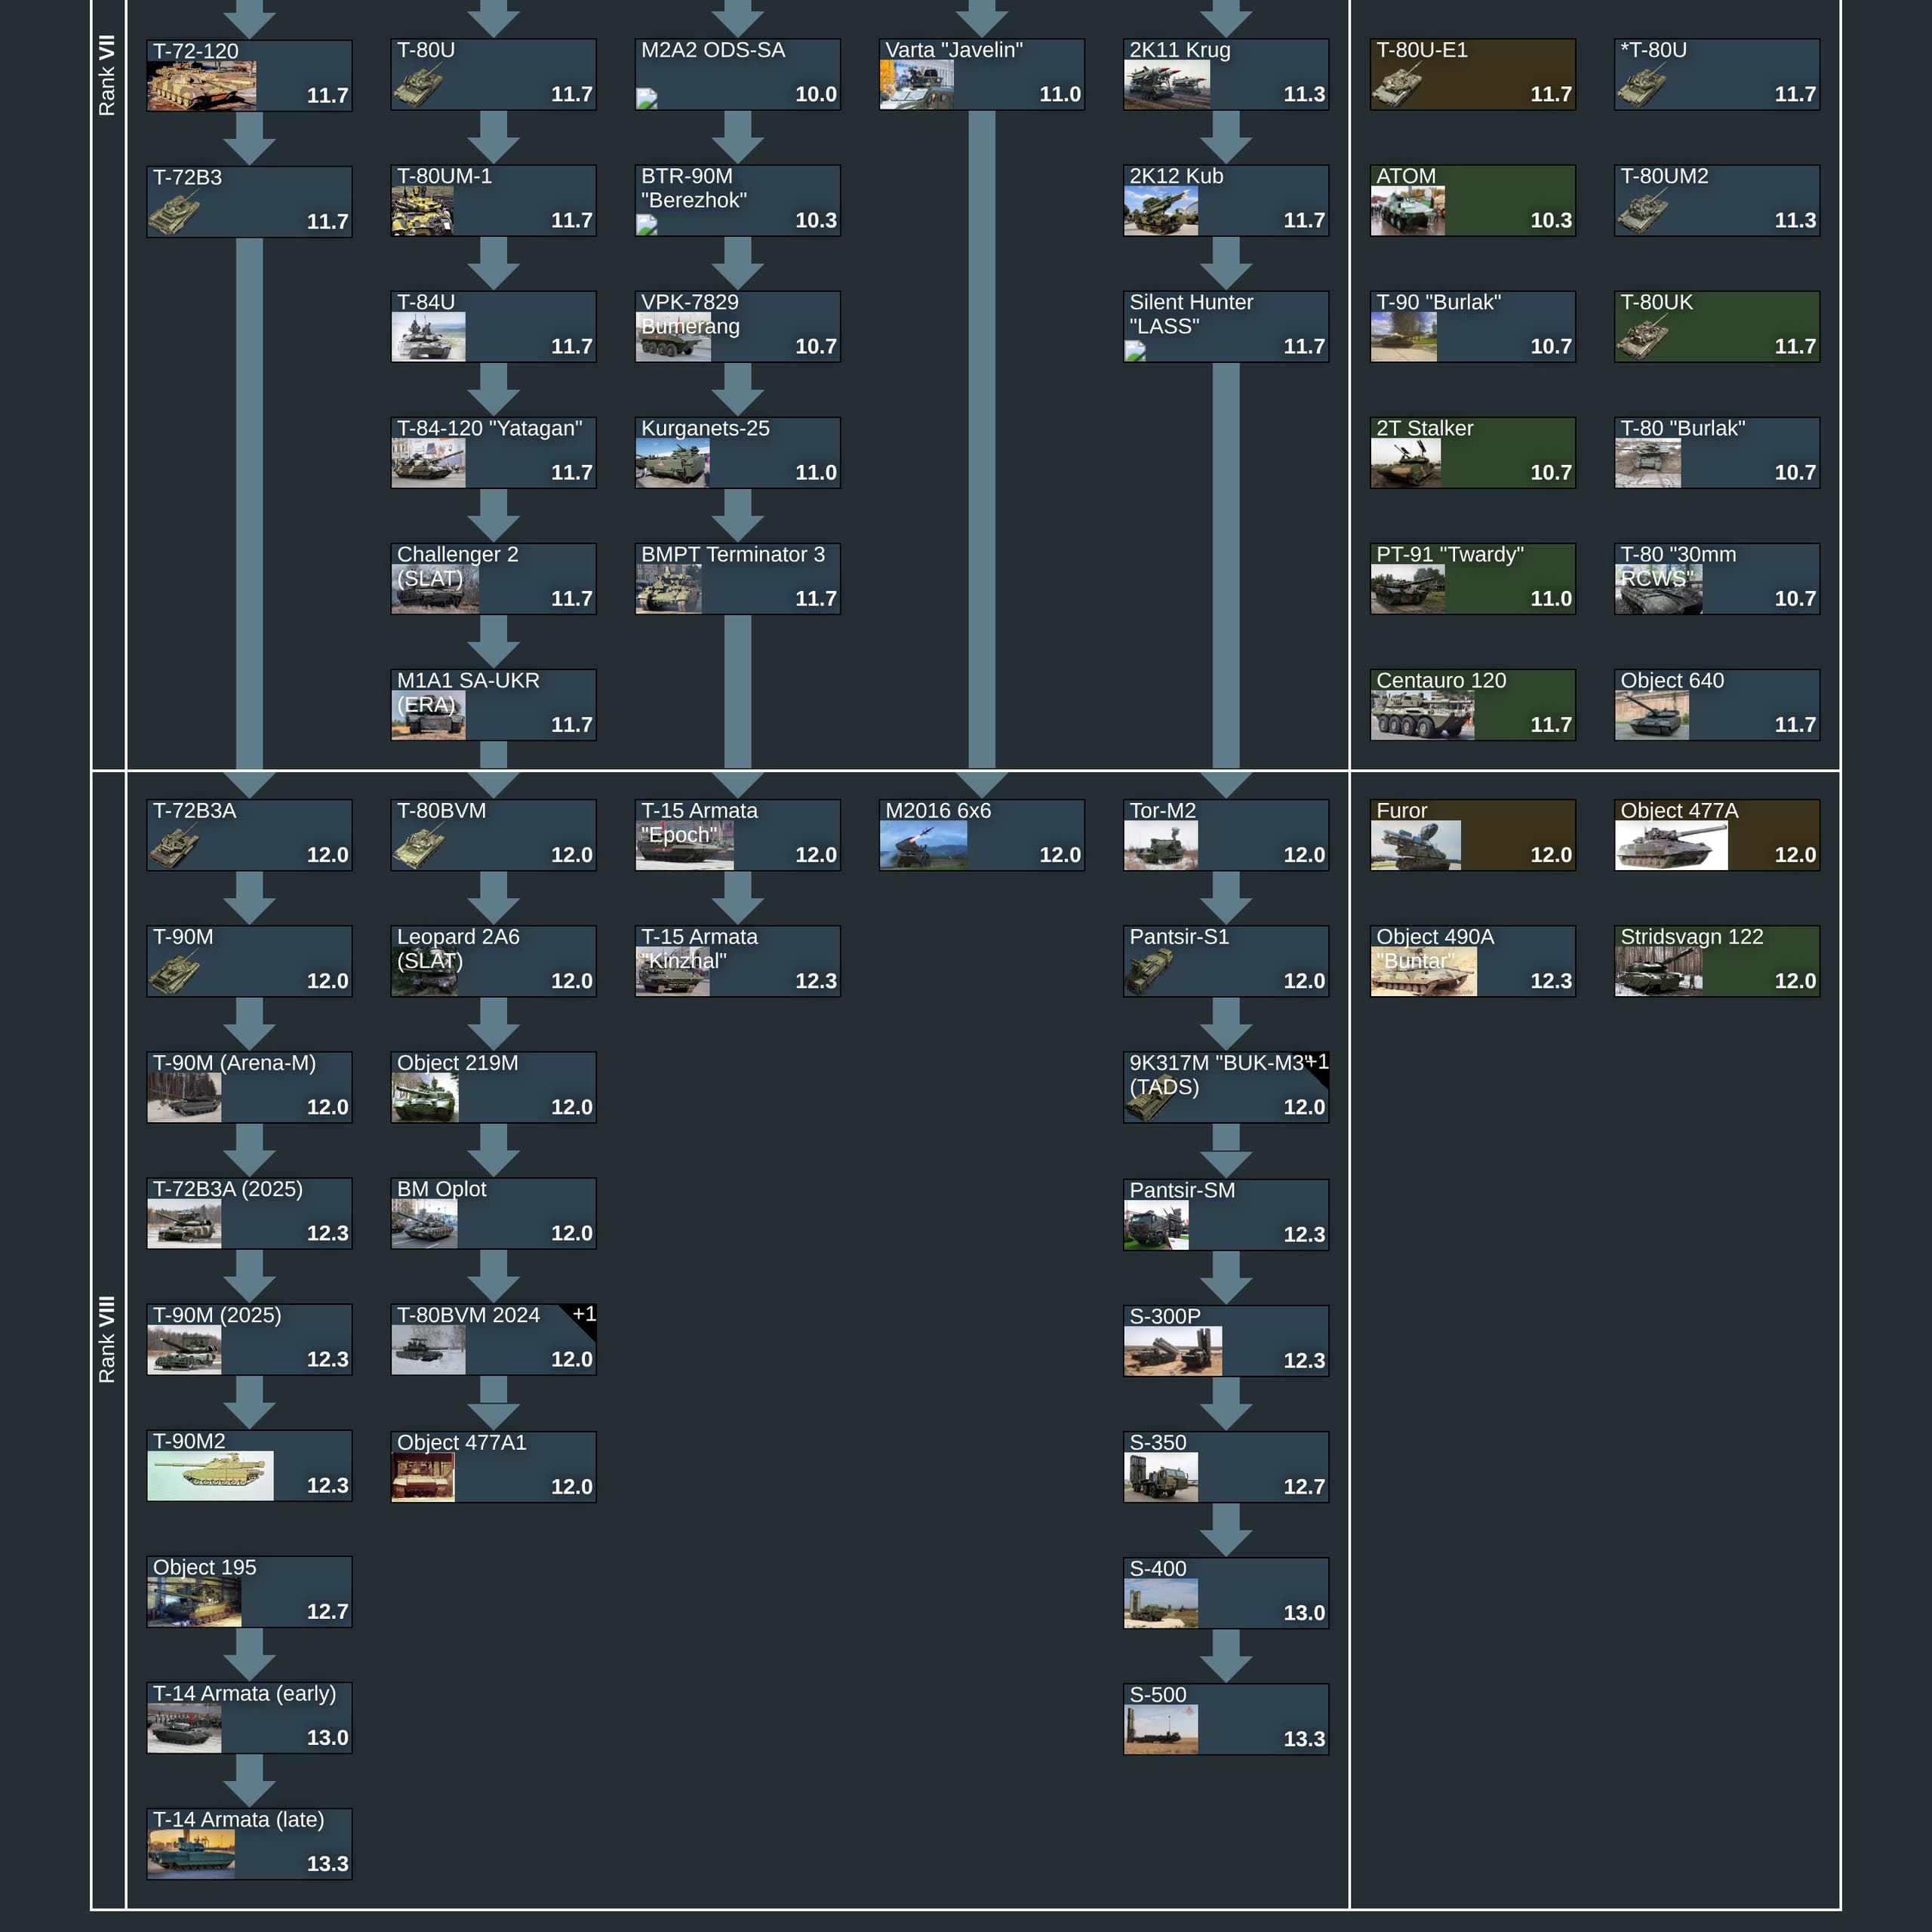The height and width of the screenshot is (1932, 1932).
Task: Click broken image icon on M2A2 ODS-SA
Action: [647, 98]
